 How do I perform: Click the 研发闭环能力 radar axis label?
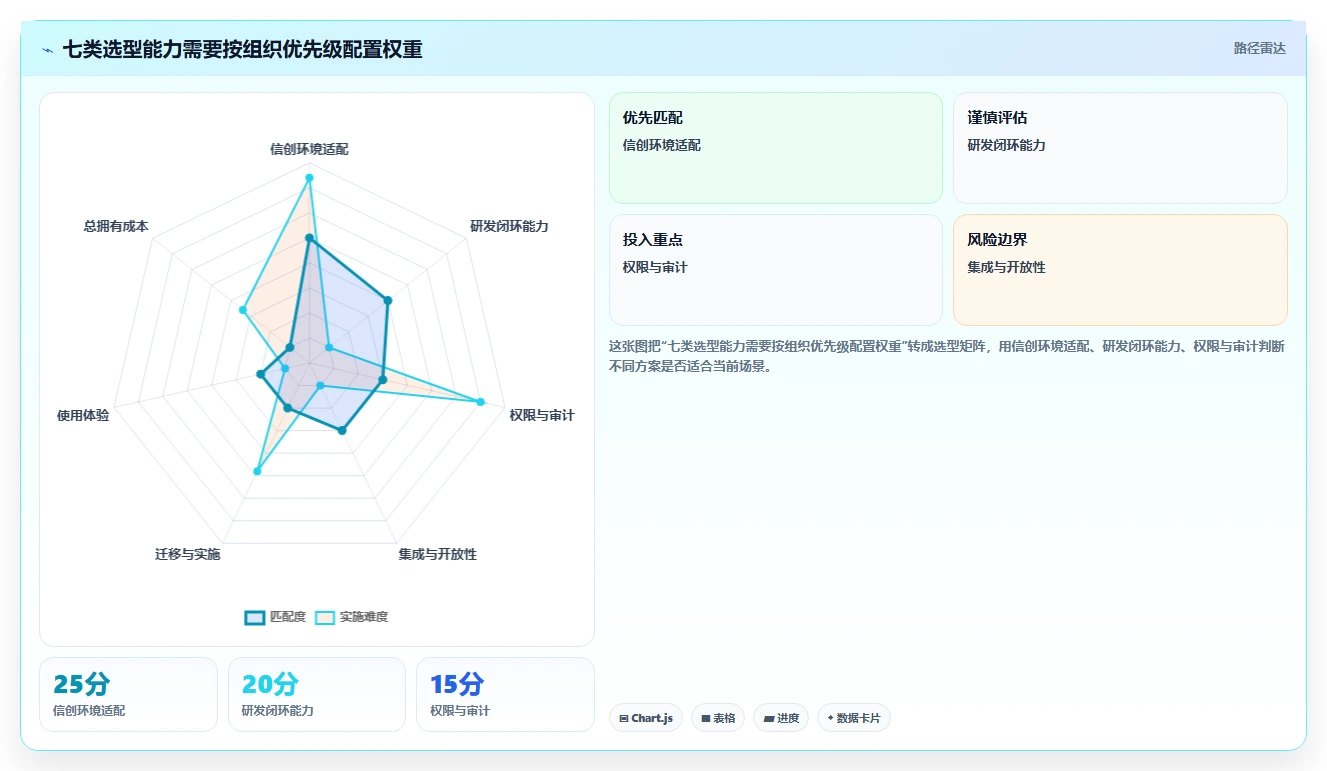pos(509,226)
